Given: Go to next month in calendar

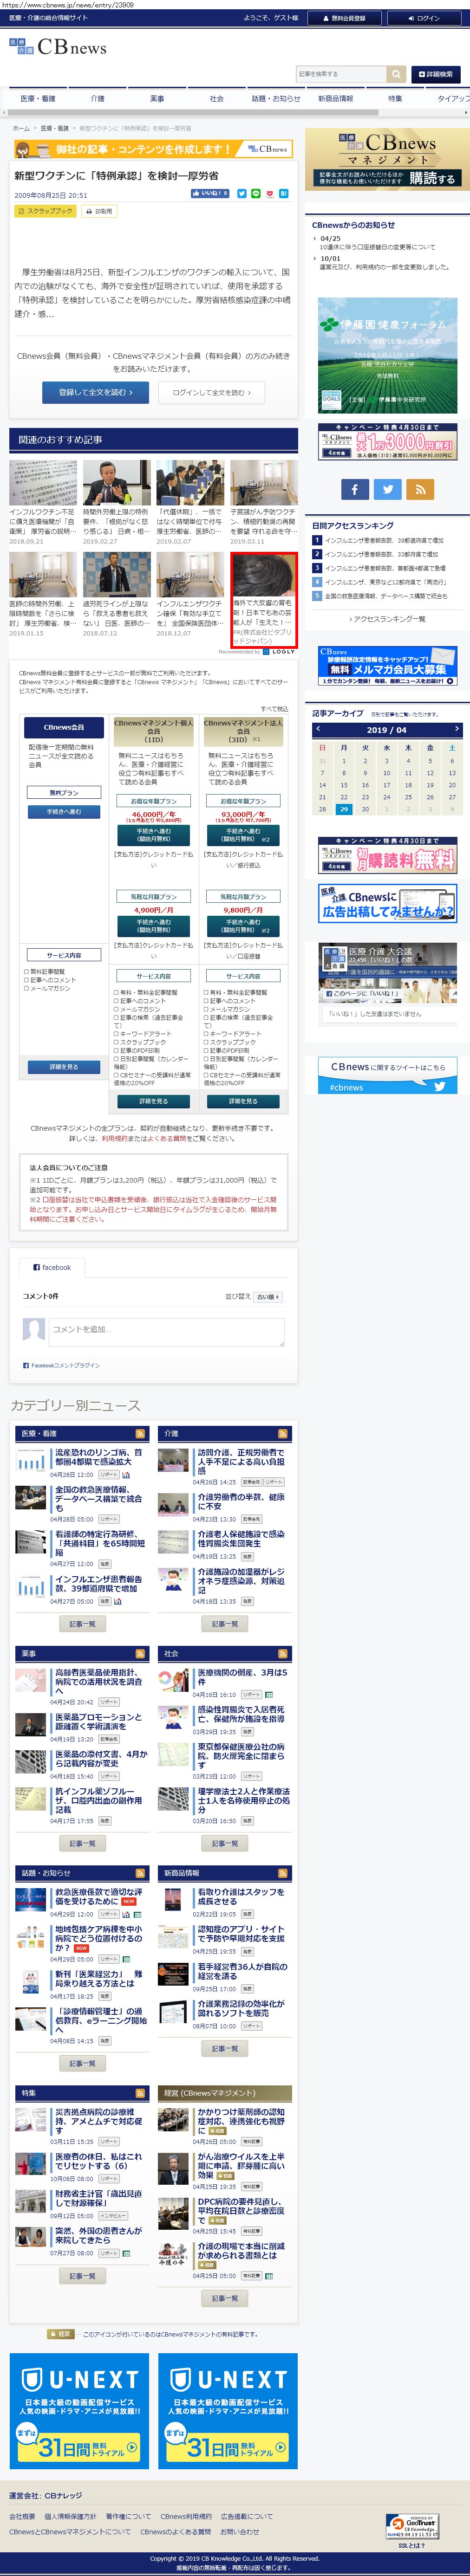Looking at the screenshot, I should (456, 729).
